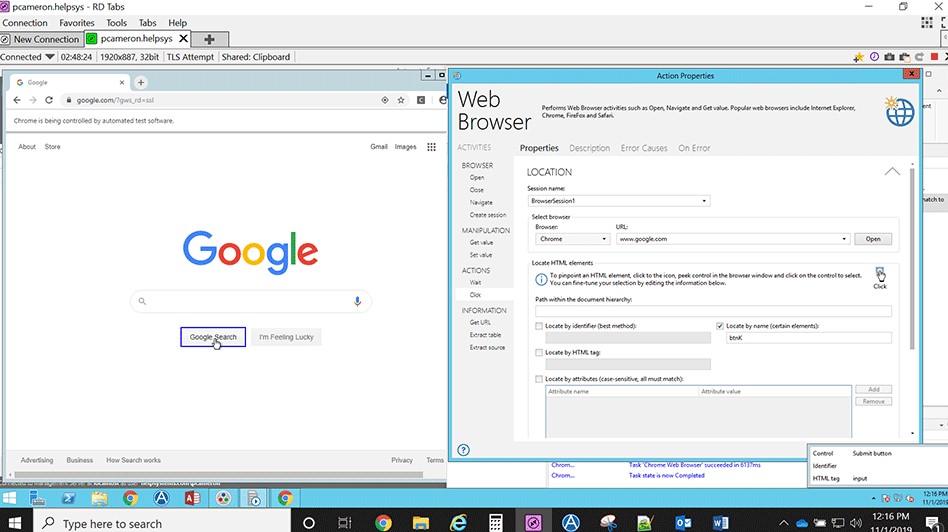Switch to the Properties tab

(x=539, y=148)
